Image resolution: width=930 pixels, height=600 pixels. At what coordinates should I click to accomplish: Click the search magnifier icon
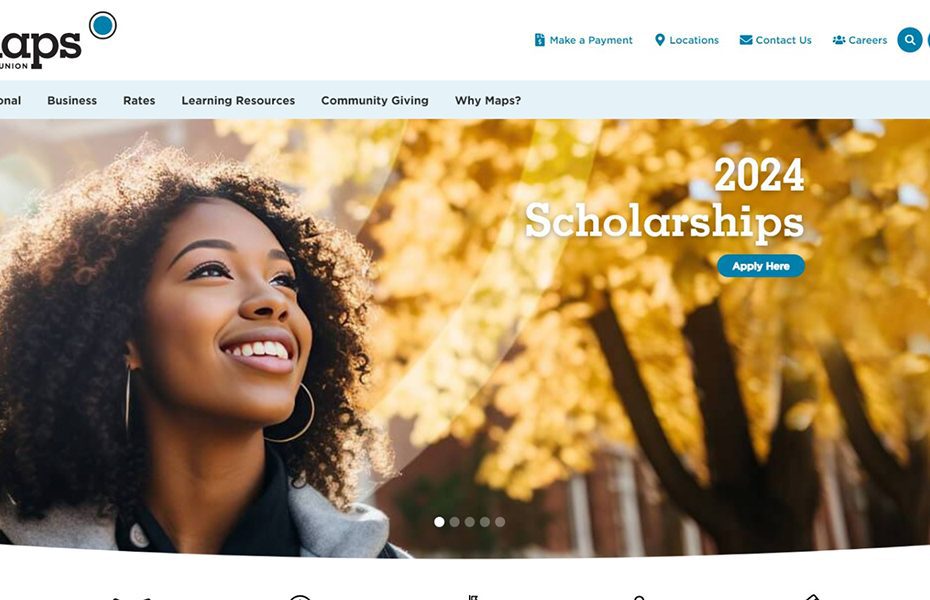click(x=909, y=40)
